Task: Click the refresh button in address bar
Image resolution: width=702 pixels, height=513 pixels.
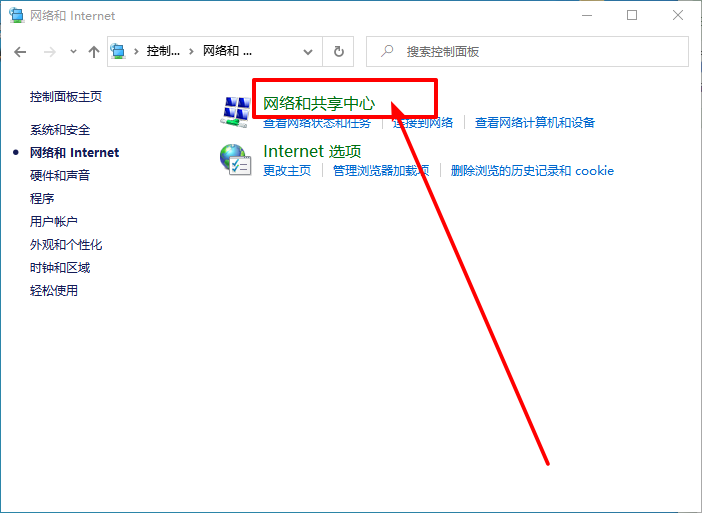Action: 339,51
